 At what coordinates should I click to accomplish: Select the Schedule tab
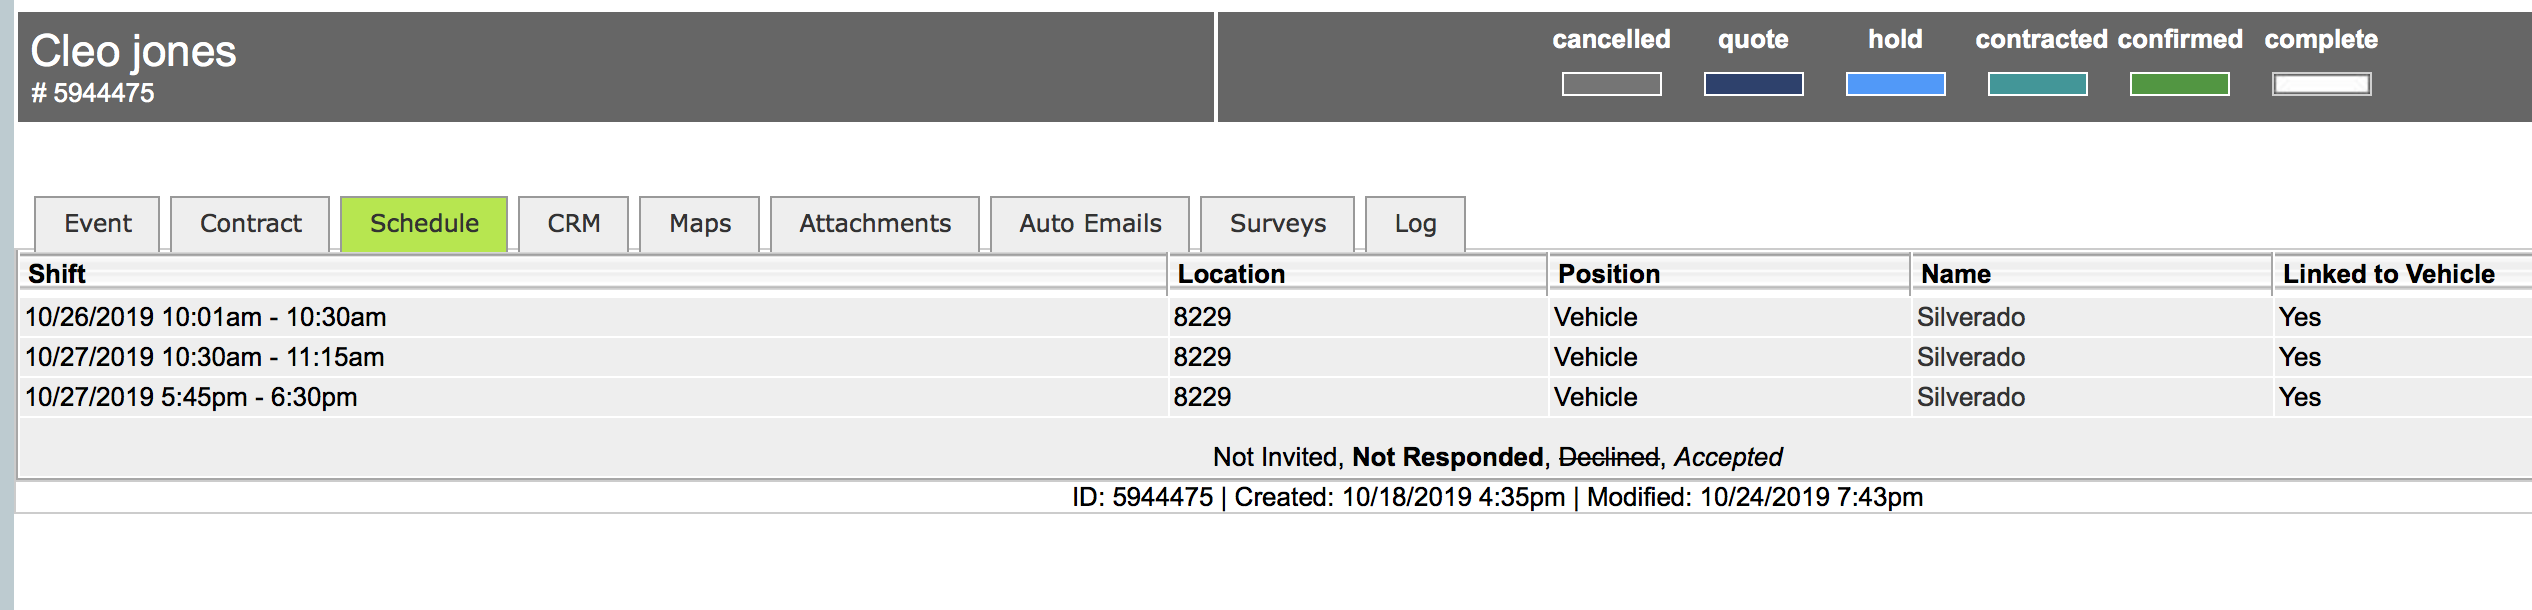point(424,224)
